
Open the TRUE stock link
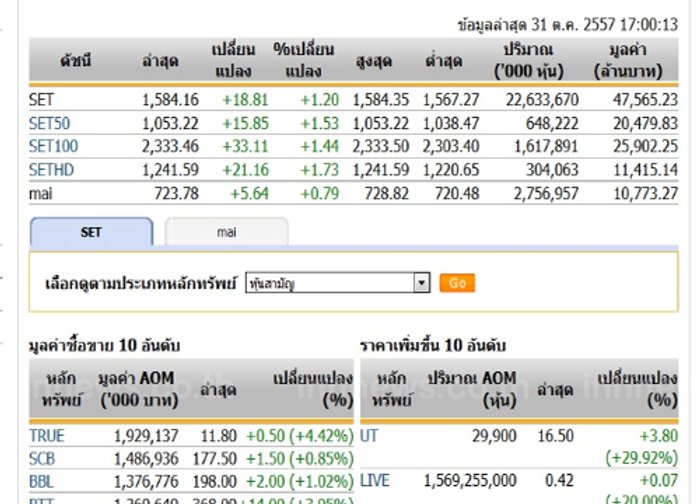click(47, 436)
